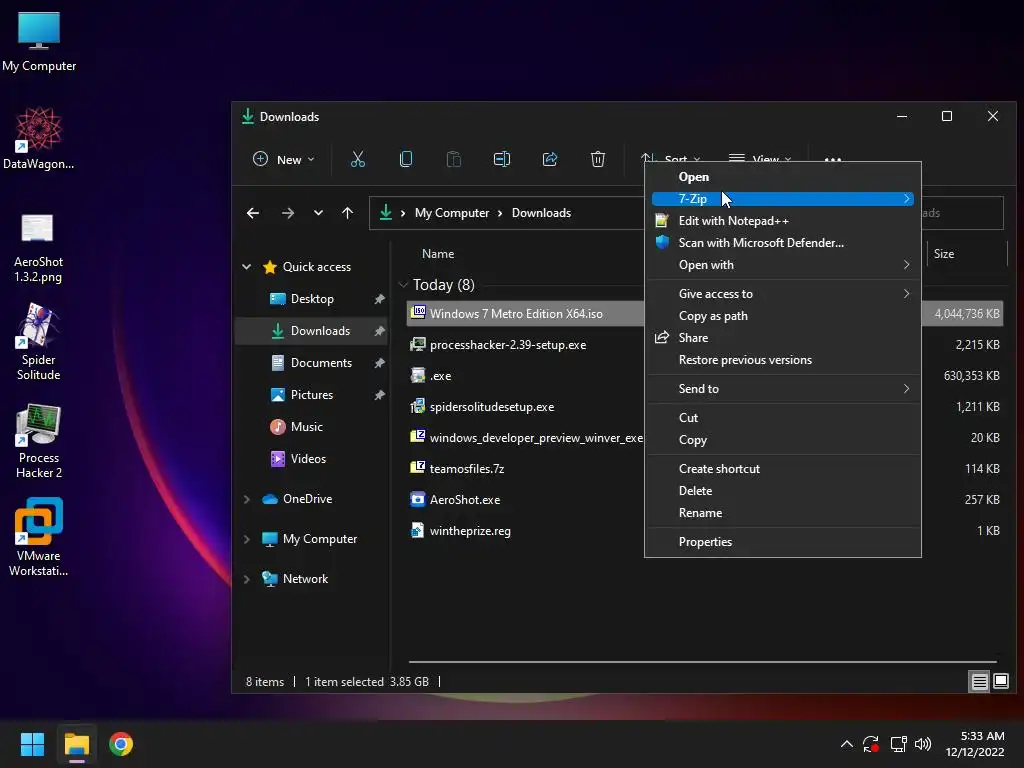The width and height of the screenshot is (1024, 768).
Task: Click the forward navigation arrow
Action: click(x=287, y=213)
